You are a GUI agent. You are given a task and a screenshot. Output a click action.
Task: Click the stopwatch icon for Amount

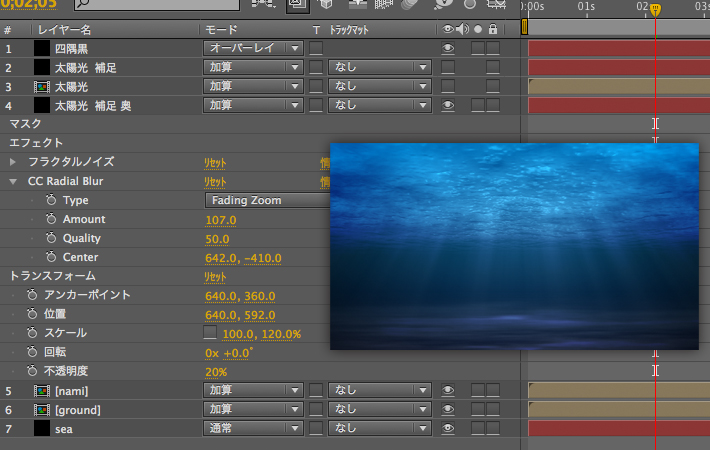[x=50, y=220]
